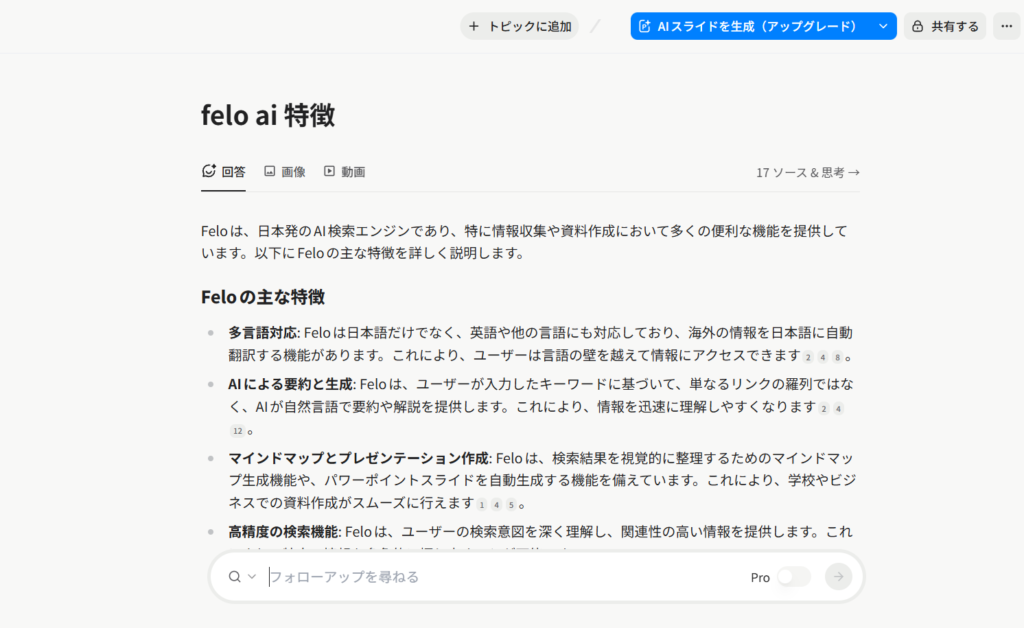Expand the search mode chevron in input bar
This screenshot has width=1024, height=628.
point(252,576)
